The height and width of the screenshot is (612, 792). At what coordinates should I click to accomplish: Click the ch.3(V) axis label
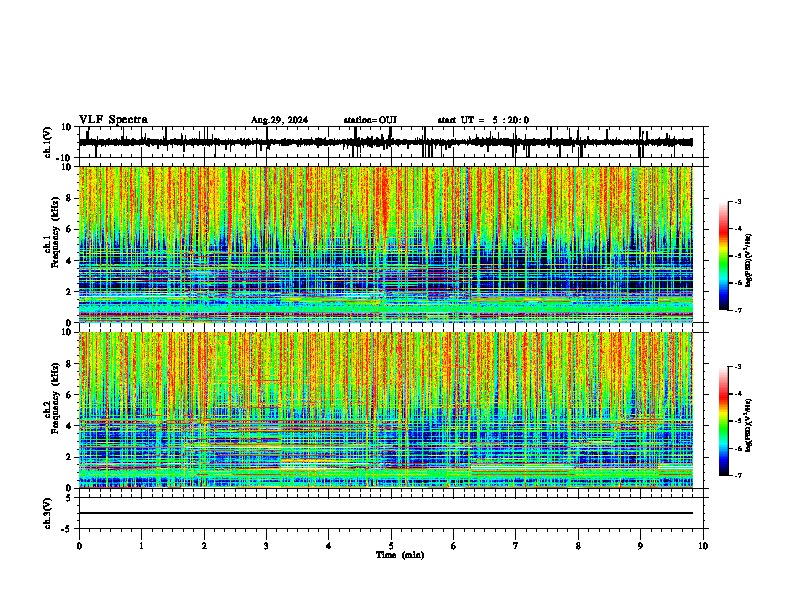[x=48, y=513]
